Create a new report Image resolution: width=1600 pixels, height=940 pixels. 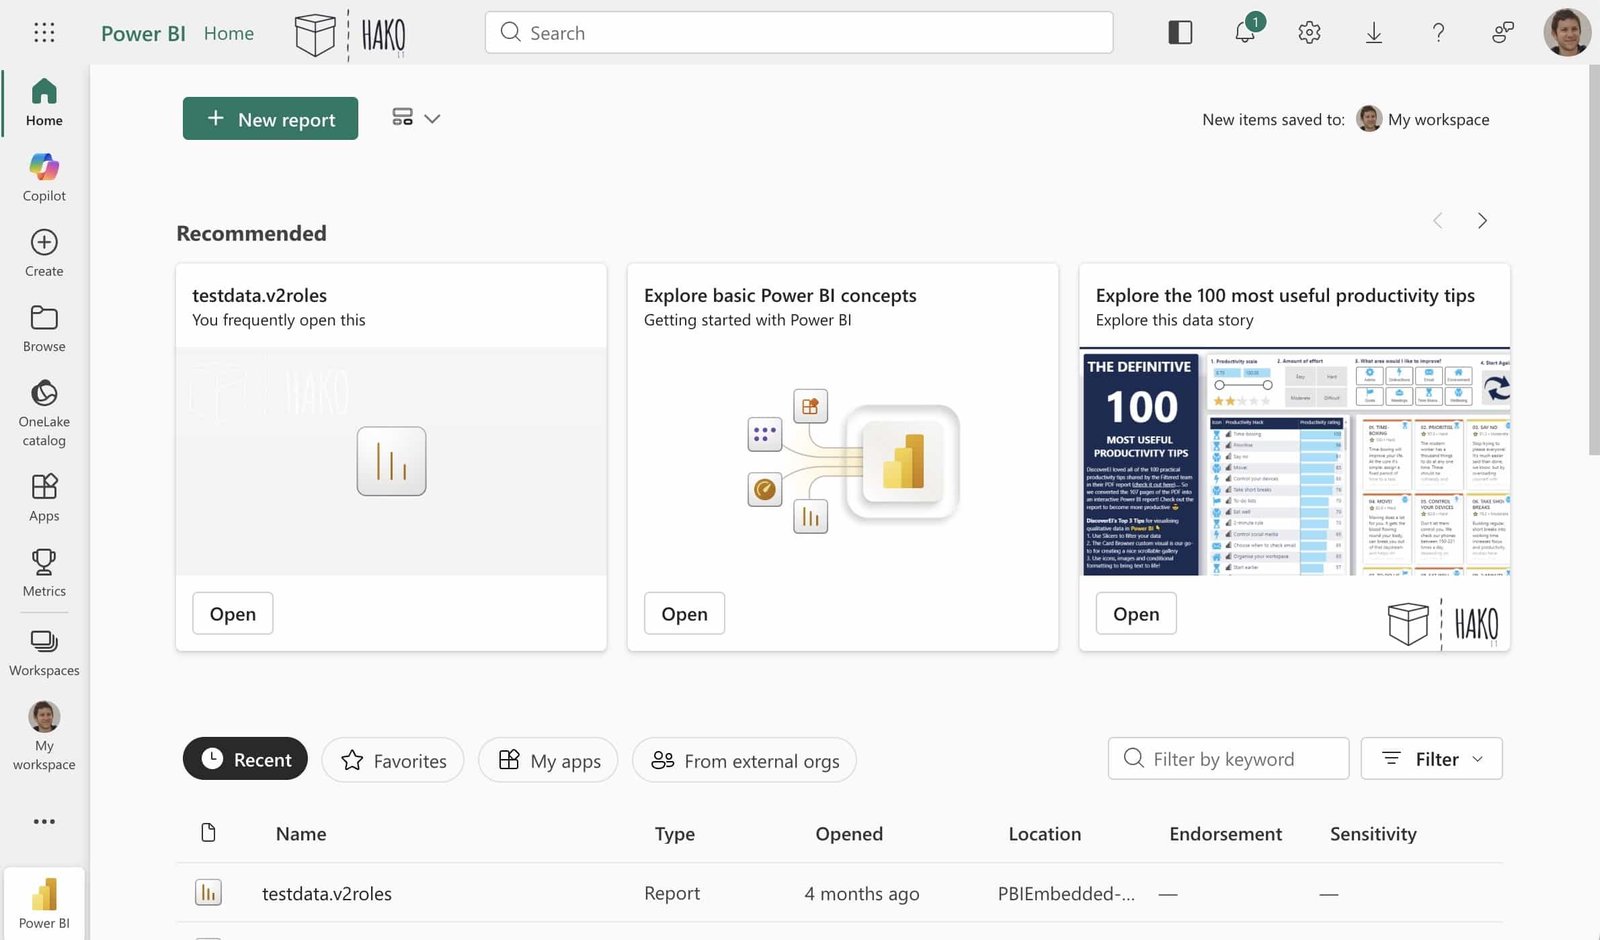point(270,118)
